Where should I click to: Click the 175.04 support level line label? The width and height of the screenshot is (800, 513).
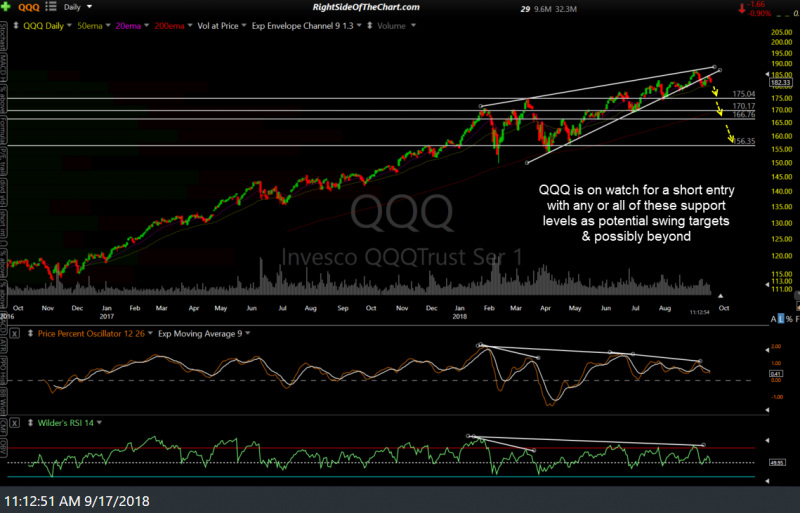click(742, 93)
